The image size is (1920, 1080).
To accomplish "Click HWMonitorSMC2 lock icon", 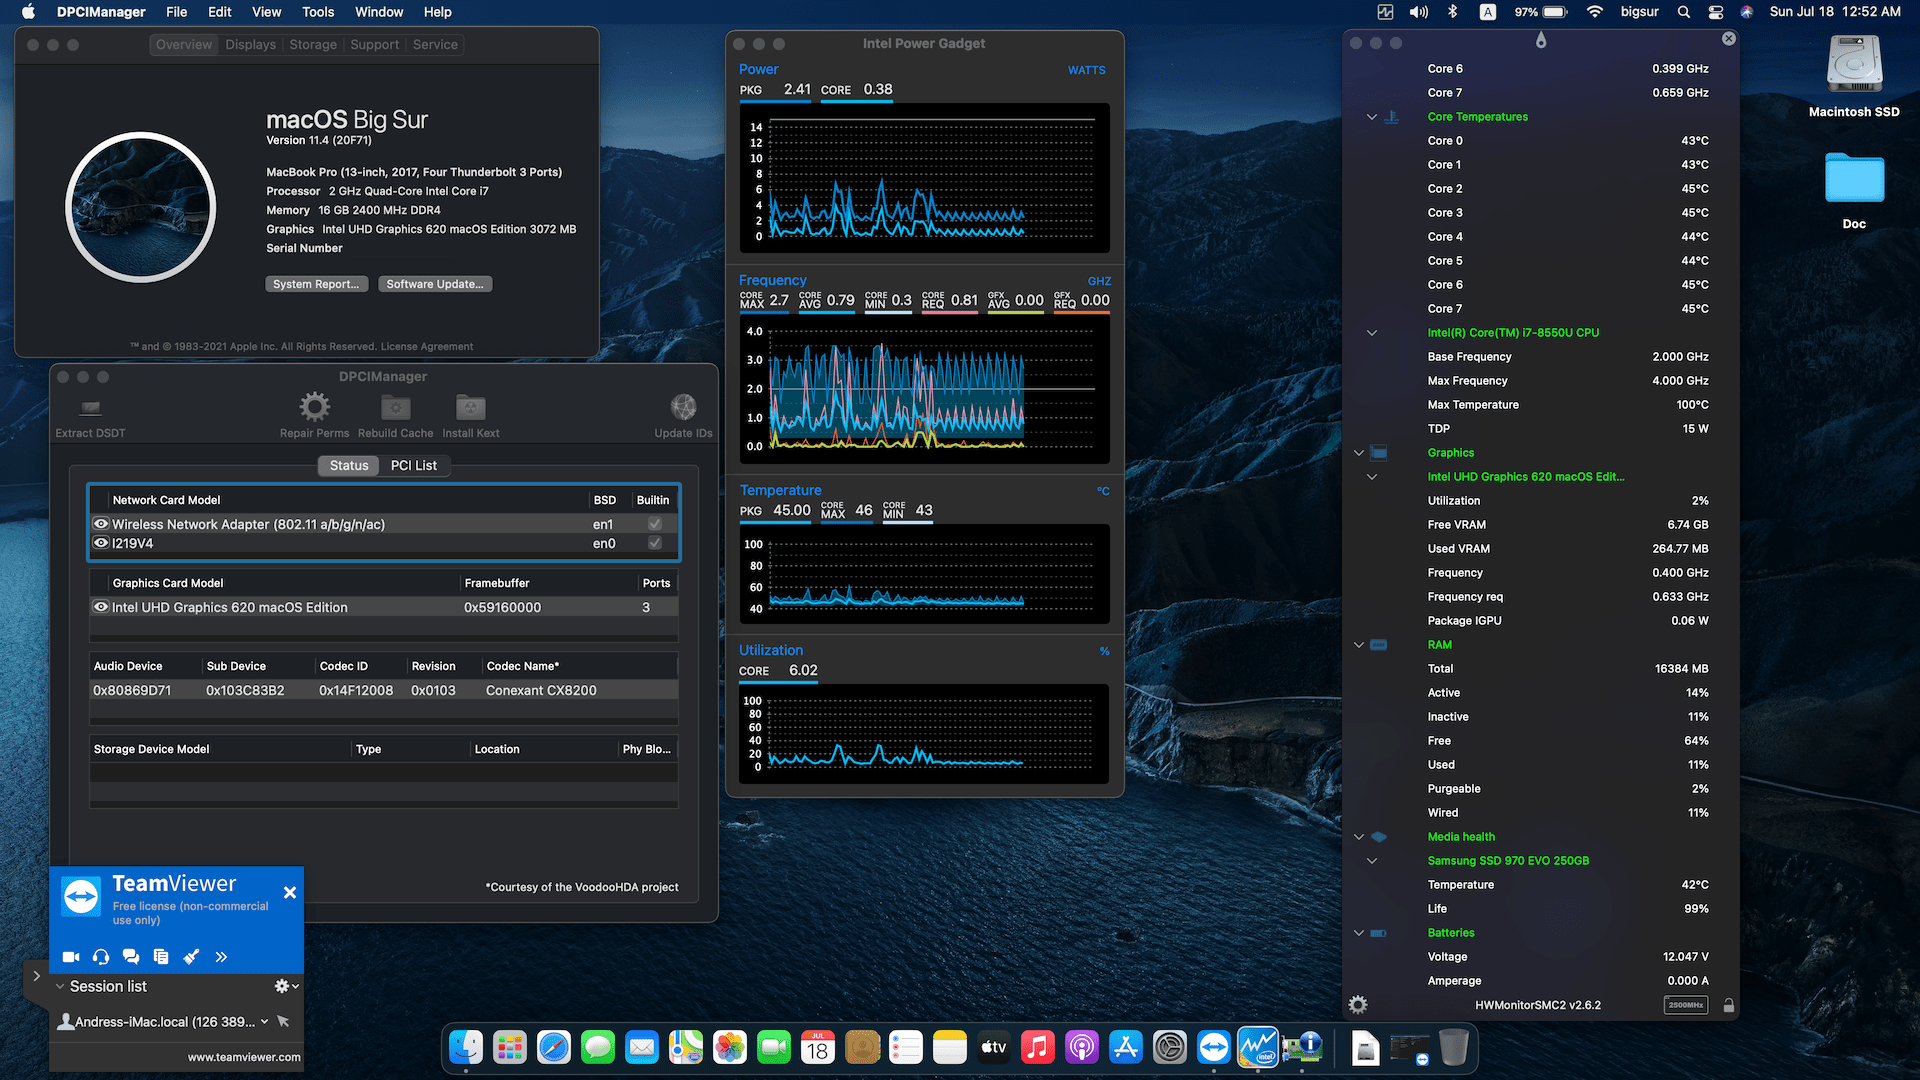I will 1729,1005.
